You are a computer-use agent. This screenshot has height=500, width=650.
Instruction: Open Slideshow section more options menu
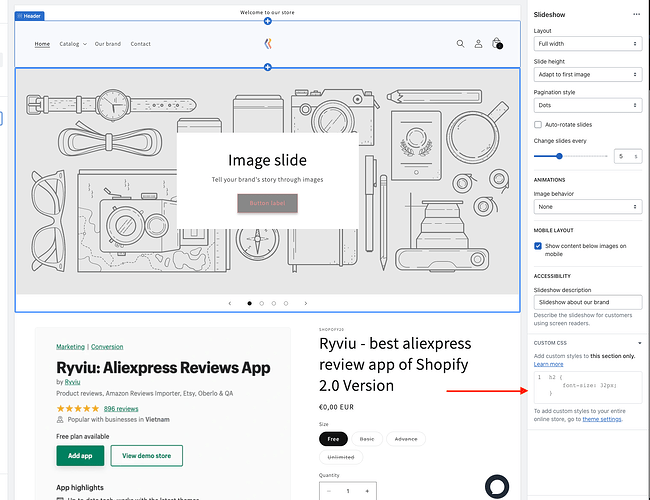(637, 15)
